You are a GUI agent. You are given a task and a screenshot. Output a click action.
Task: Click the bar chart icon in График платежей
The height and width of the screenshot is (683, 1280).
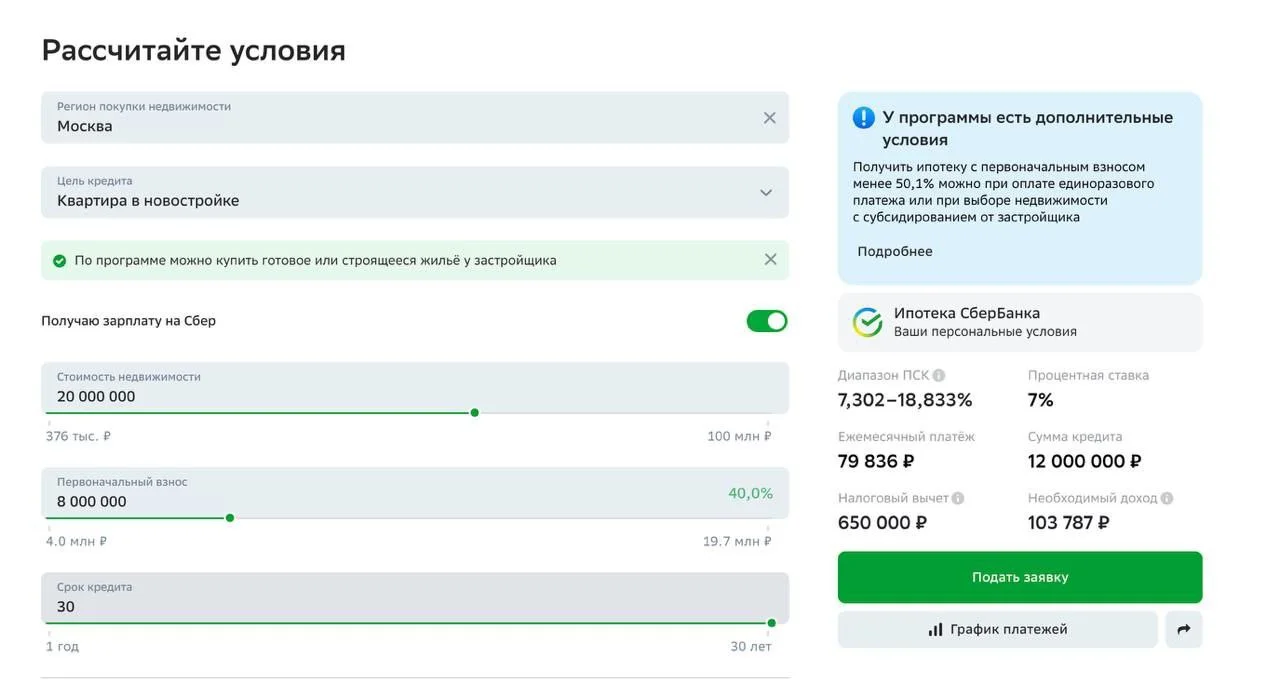coord(935,630)
